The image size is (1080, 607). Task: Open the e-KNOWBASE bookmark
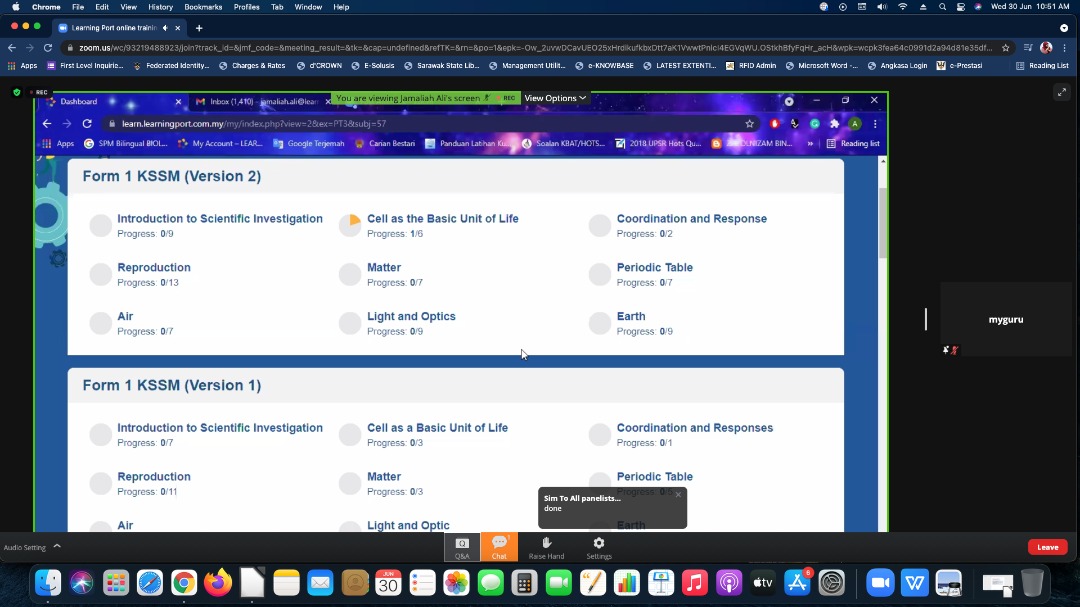point(604,65)
